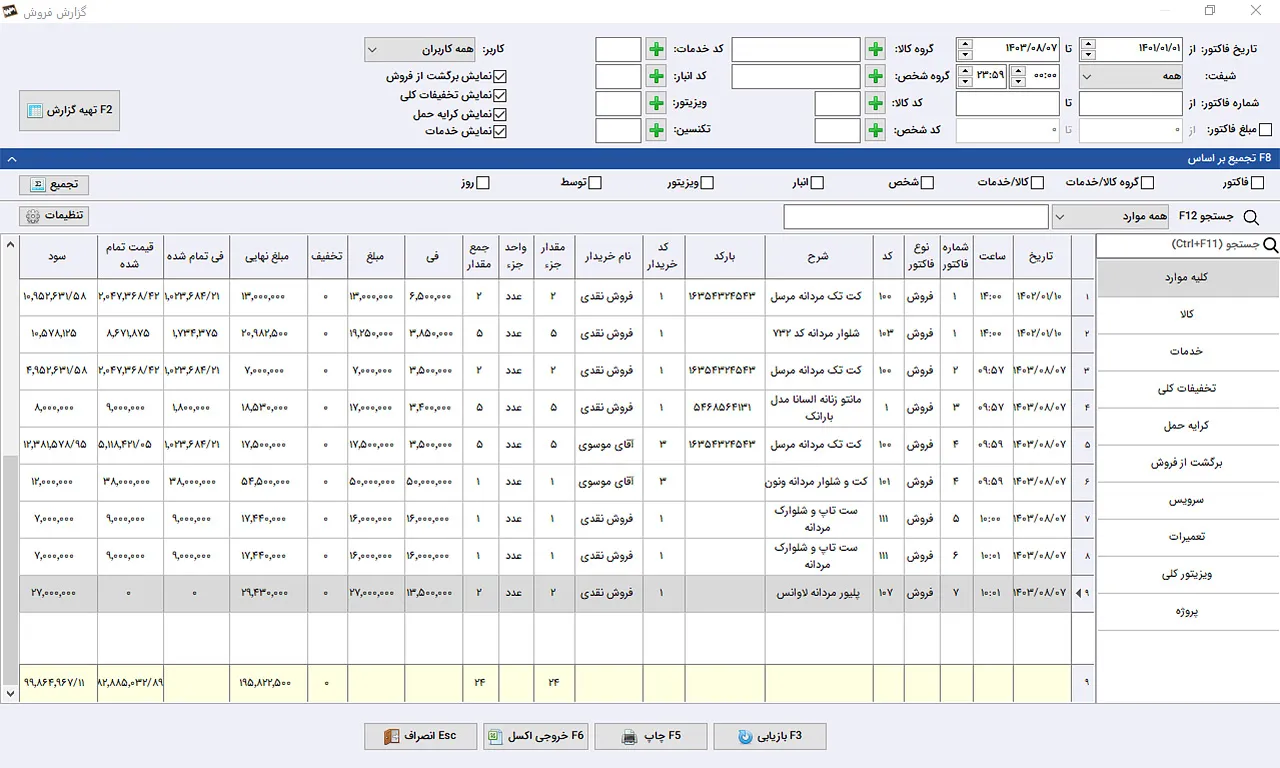
Task: Check the شخص grouping checkbox
Action: pos(927,183)
